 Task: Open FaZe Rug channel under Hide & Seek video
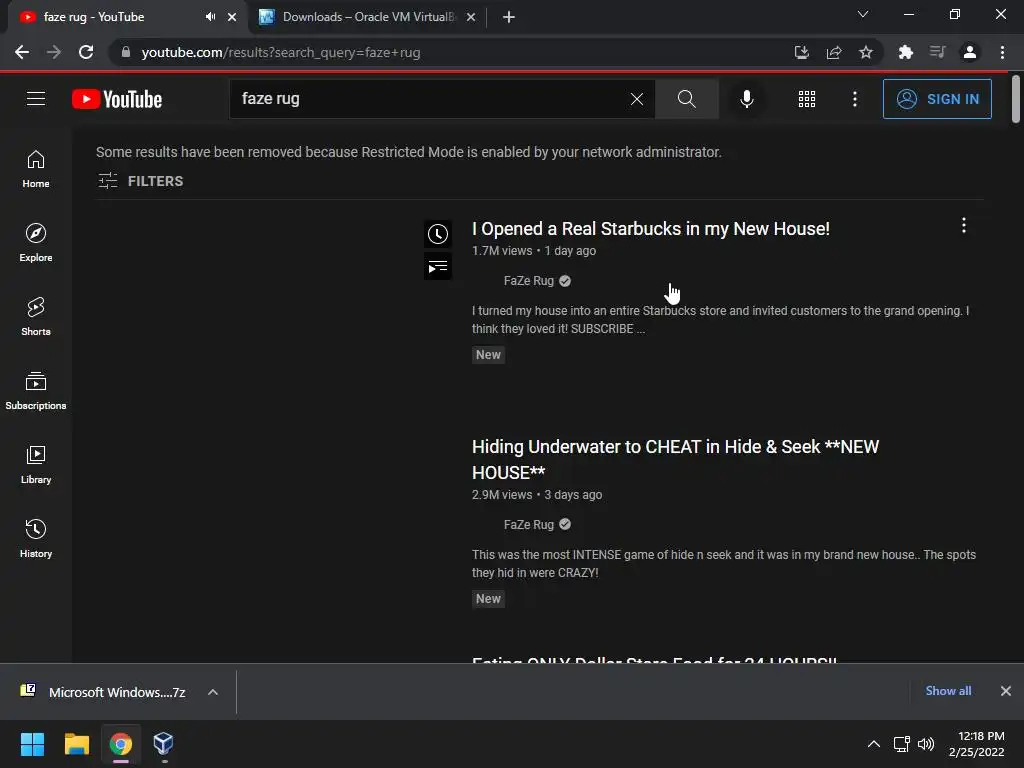(x=529, y=524)
